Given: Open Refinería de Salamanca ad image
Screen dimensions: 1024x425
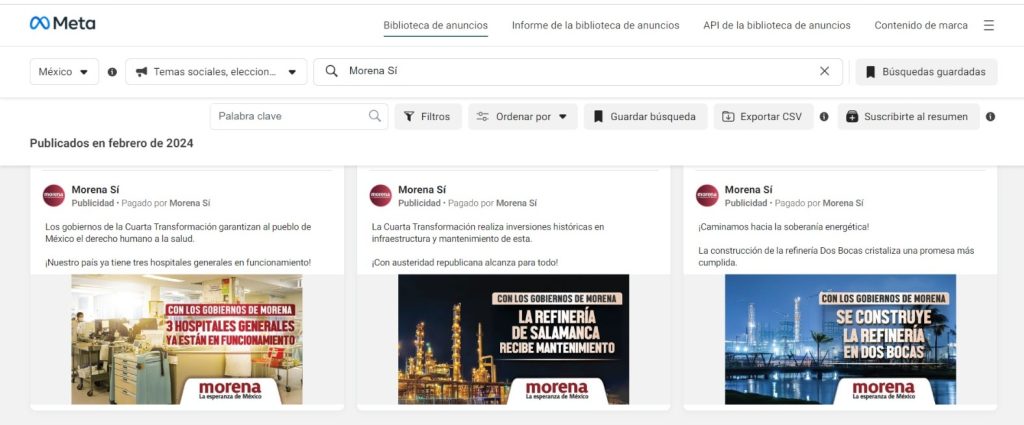Looking at the screenshot, I should coord(513,339).
